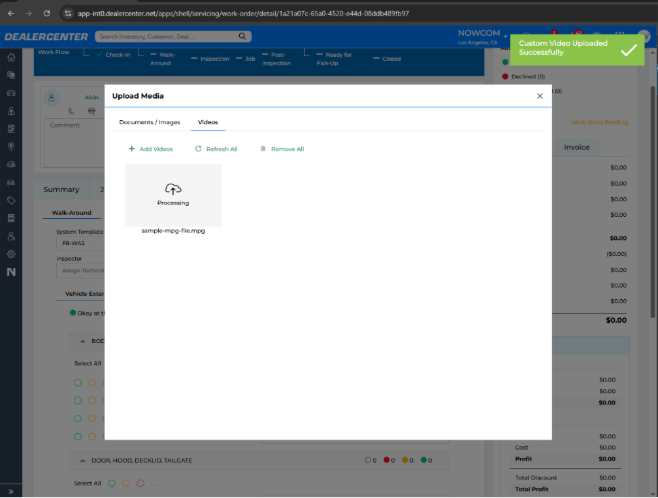Open the settings gear in sidebar
Image resolution: width=658 pixels, height=498 pixels.
[11, 254]
